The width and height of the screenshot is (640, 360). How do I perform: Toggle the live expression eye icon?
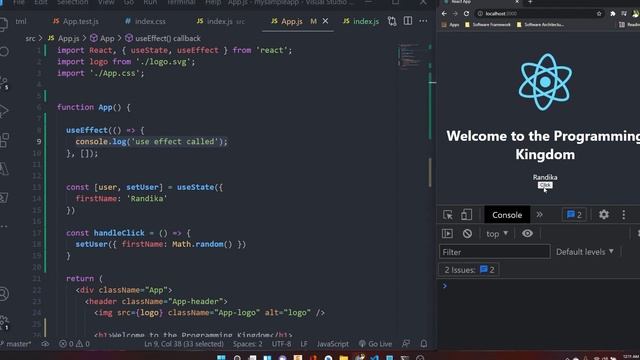[x=527, y=233]
